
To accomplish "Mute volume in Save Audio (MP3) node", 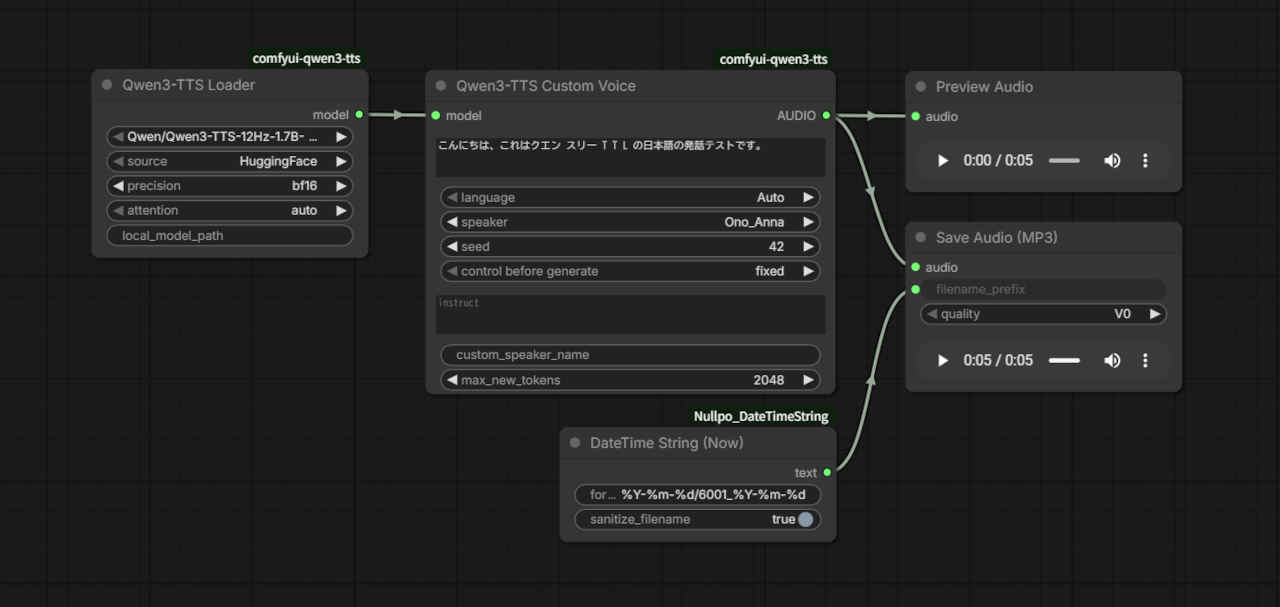I will pos(1112,360).
